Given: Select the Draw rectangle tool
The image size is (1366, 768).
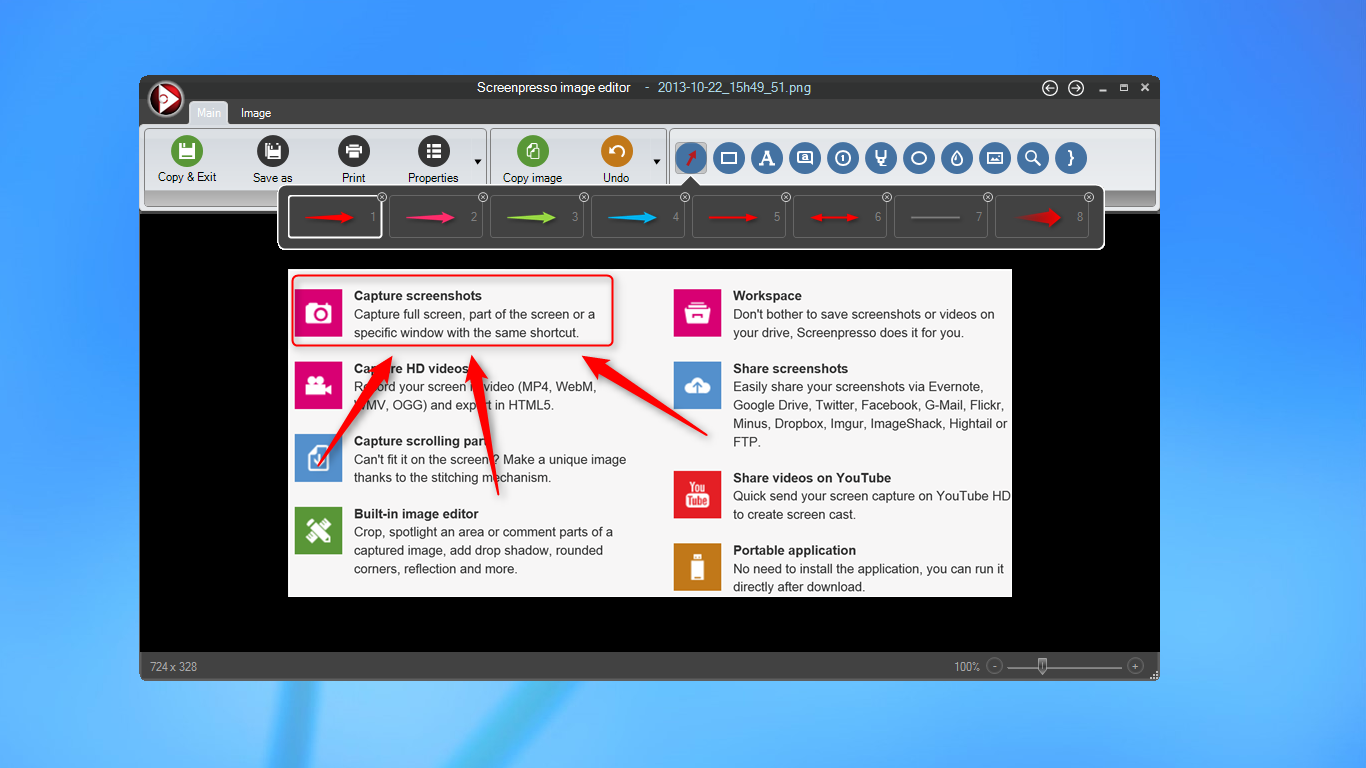Looking at the screenshot, I should coord(729,158).
